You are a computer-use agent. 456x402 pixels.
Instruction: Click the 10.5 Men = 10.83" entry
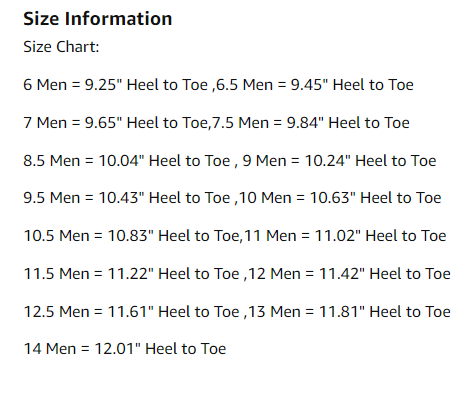[x=89, y=236]
